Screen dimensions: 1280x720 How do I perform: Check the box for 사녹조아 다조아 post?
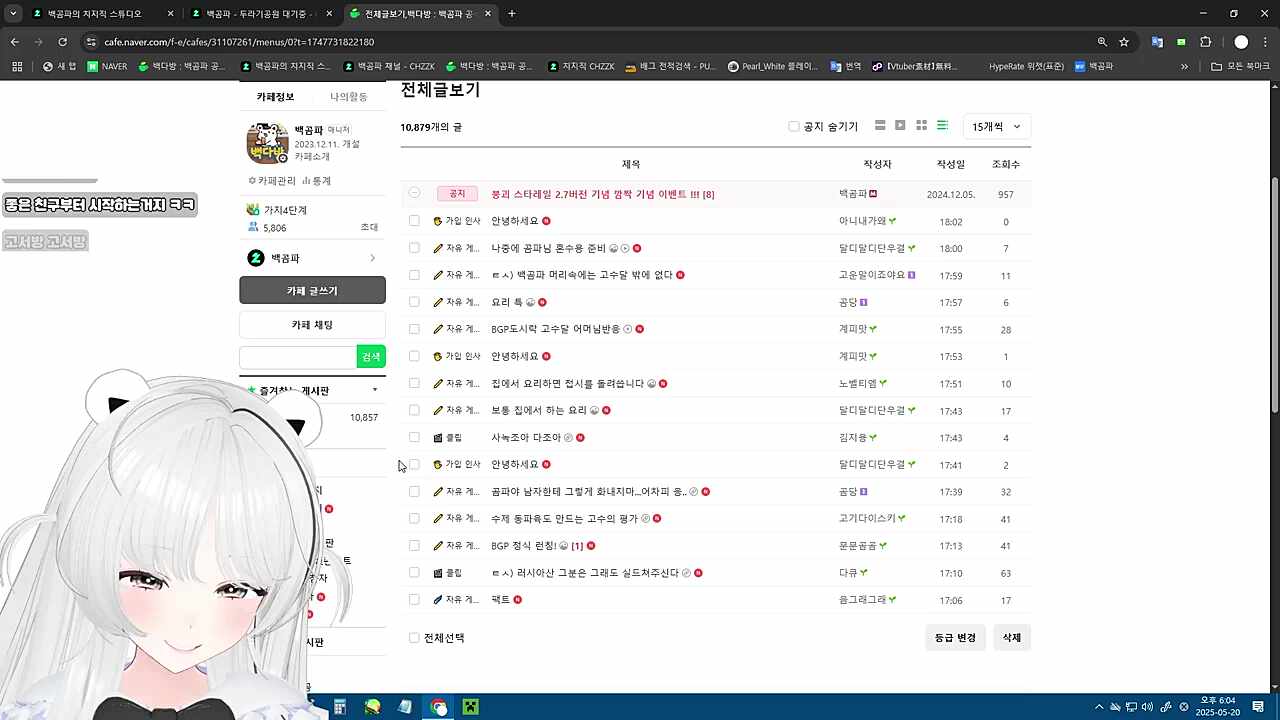tap(414, 437)
